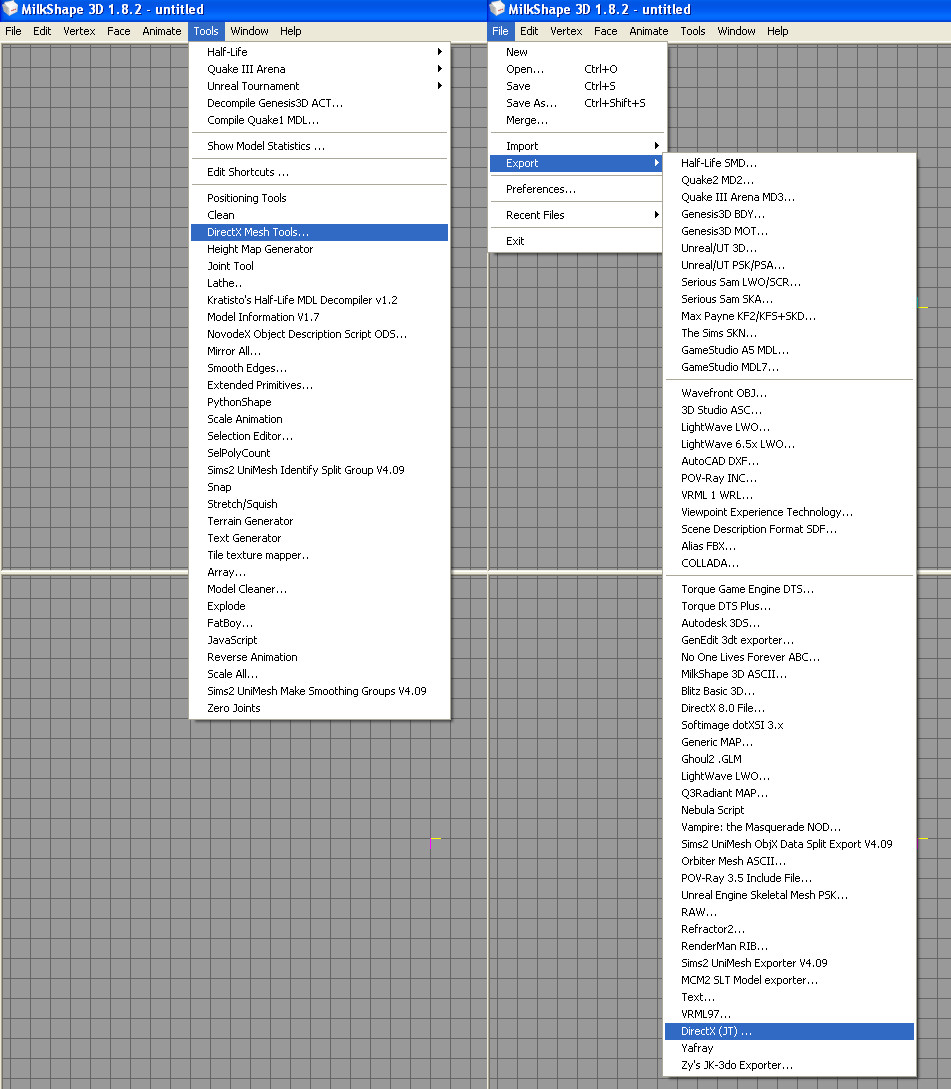This screenshot has height=1089, width=951.
Task: Launch Terrain Generator
Action: click(319, 522)
